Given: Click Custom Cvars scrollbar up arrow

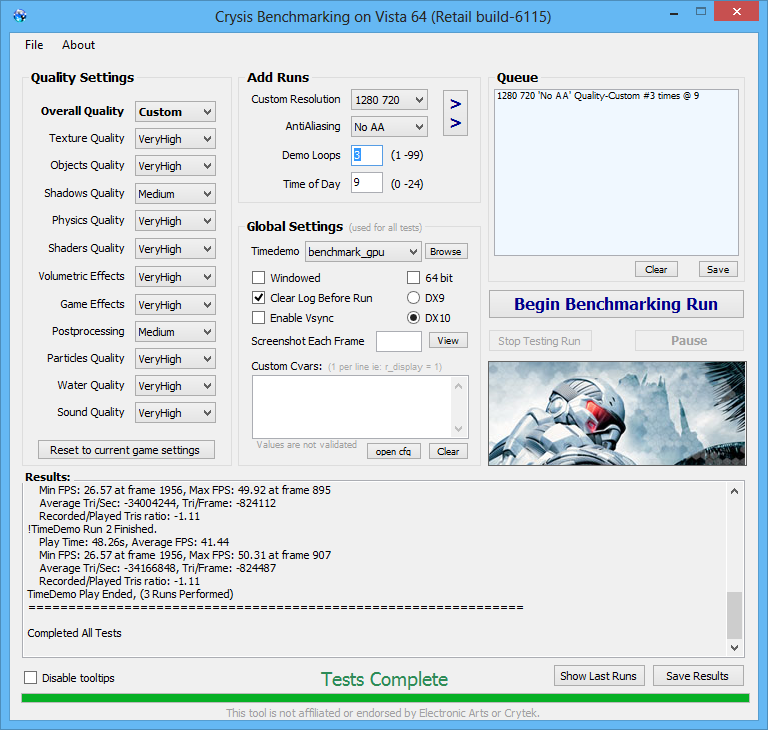Looking at the screenshot, I should click(458, 386).
